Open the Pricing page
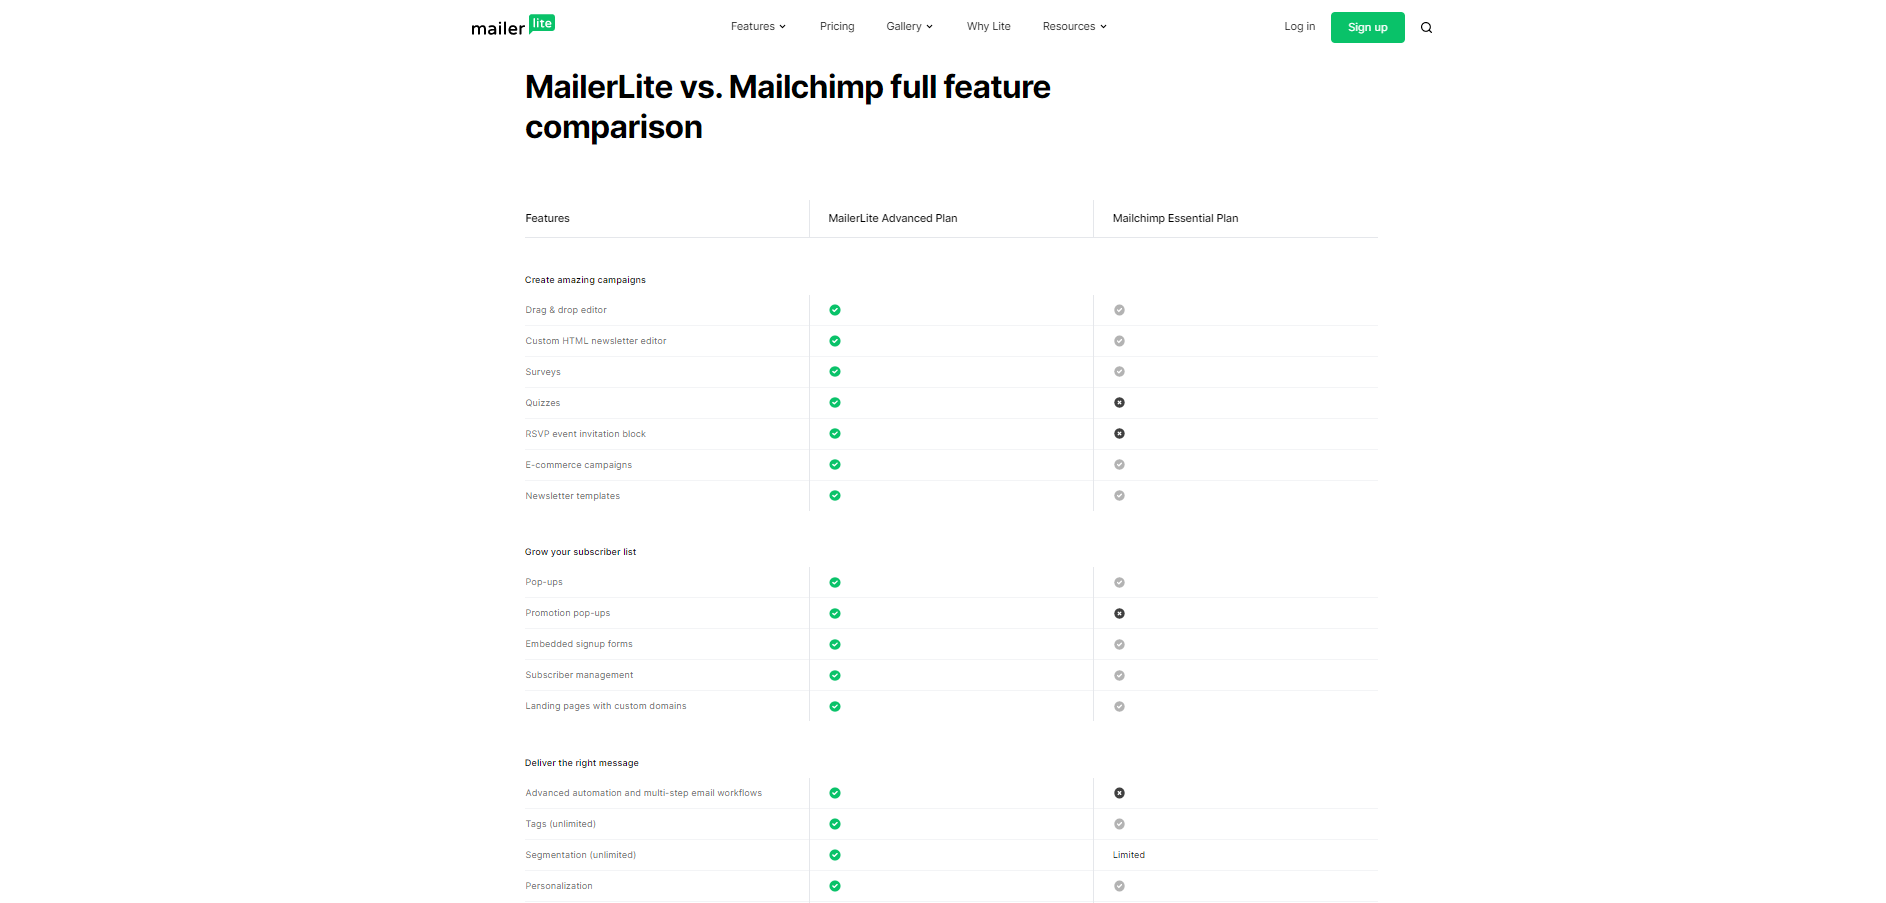The height and width of the screenshot is (903, 1886). [x=837, y=27]
